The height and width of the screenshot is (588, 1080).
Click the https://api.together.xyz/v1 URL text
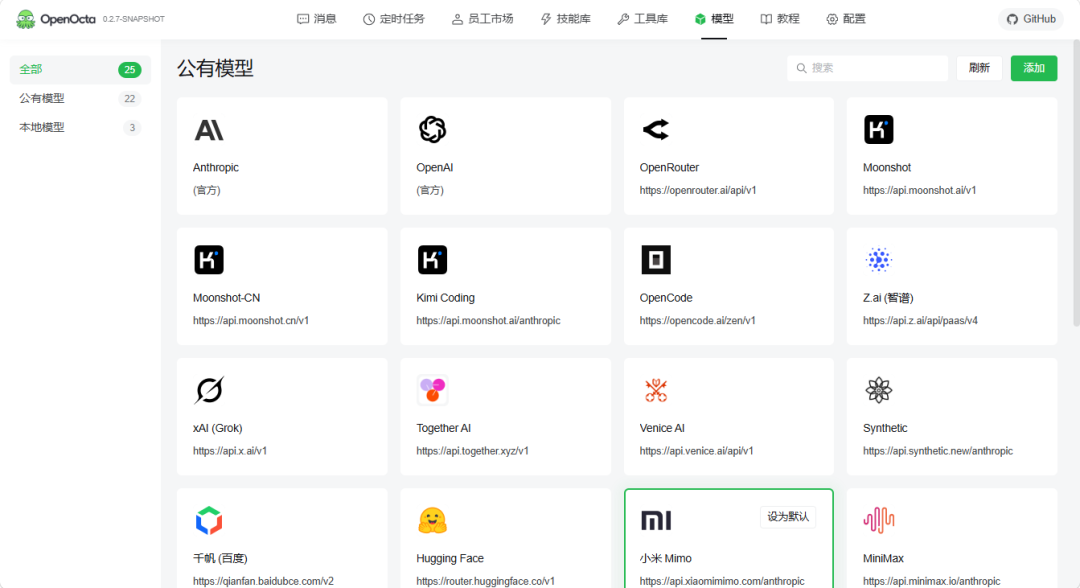pos(472,450)
